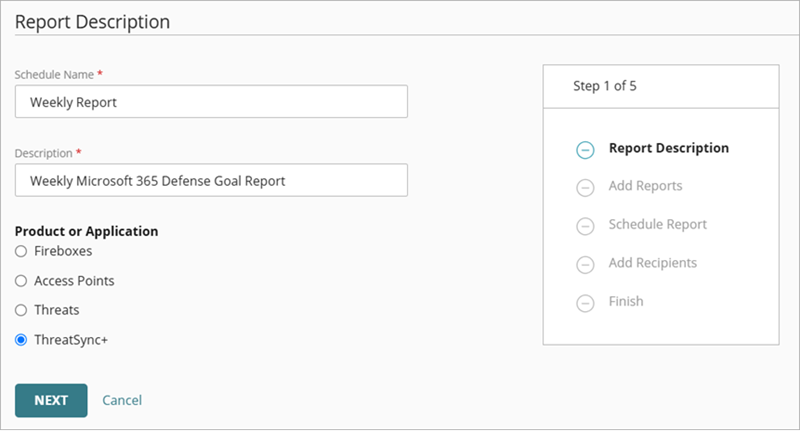
Task: Select the ThreatSync+ radio option
Action: tap(21, 339)
